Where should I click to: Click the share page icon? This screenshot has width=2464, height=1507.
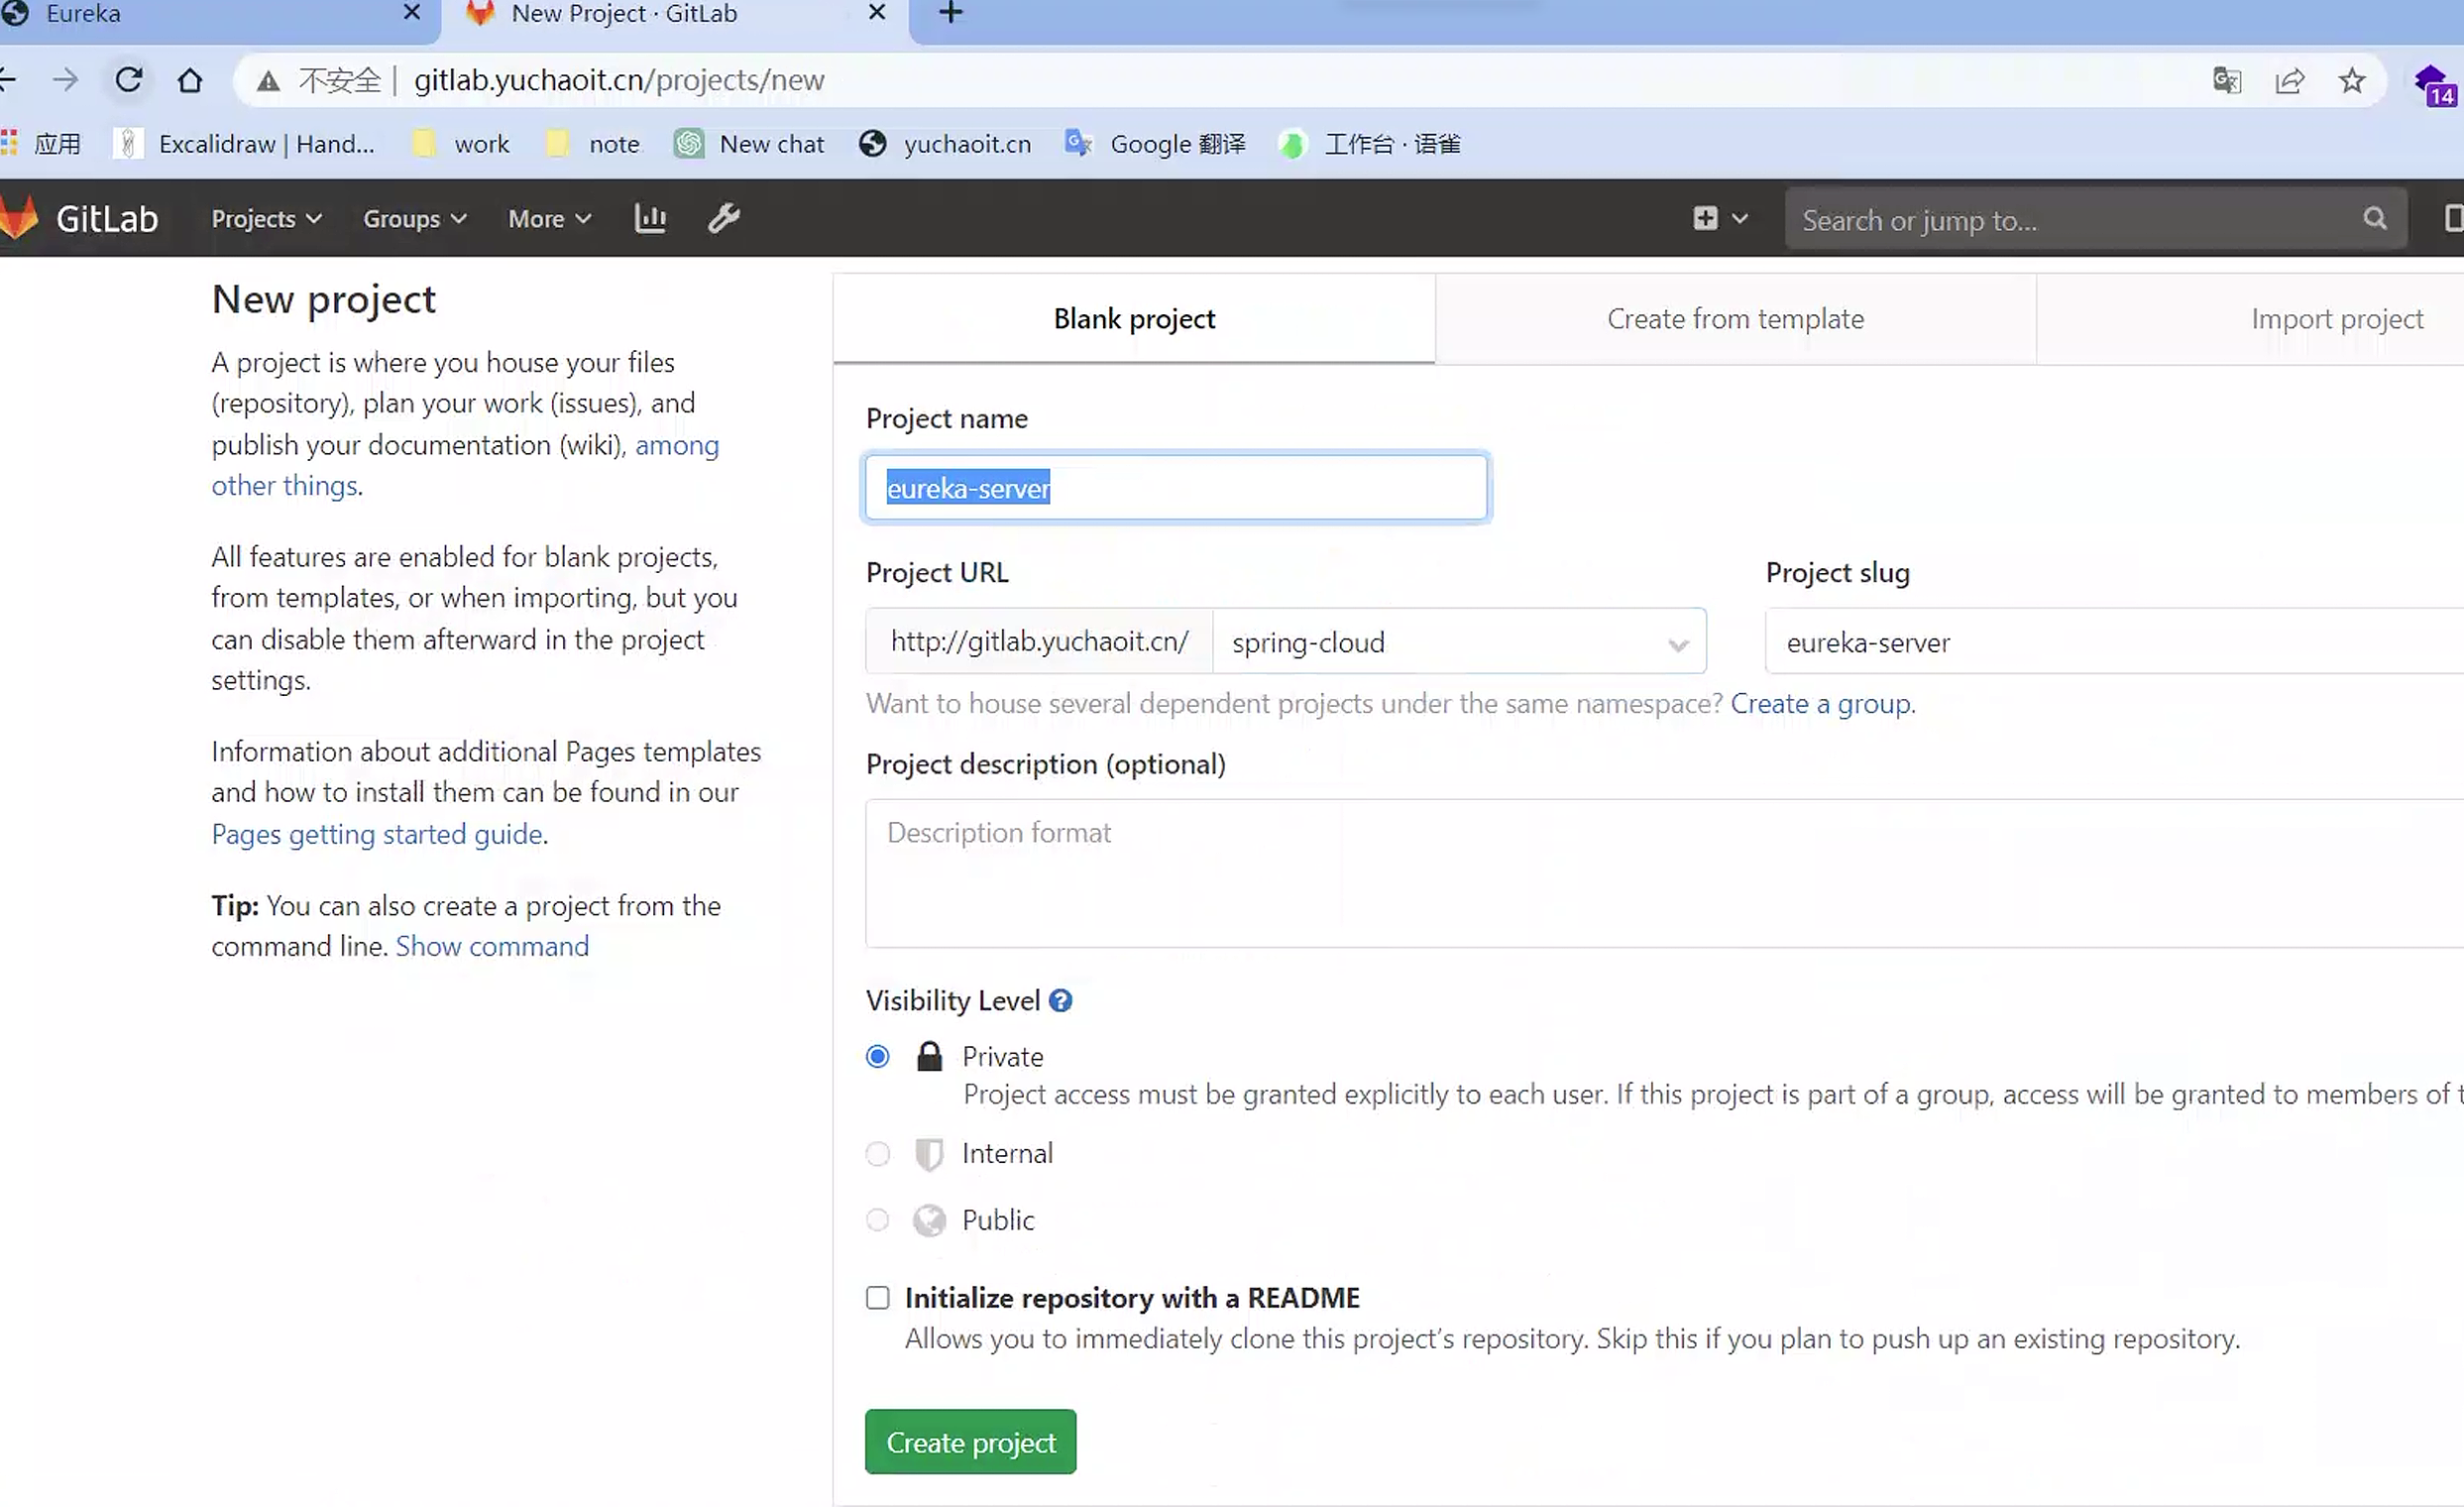click(2289, 80)
